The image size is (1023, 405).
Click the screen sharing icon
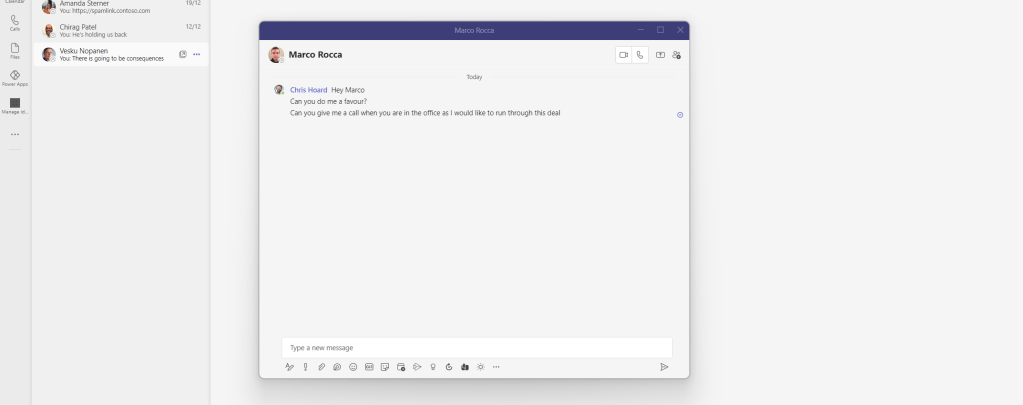point(660,55)
